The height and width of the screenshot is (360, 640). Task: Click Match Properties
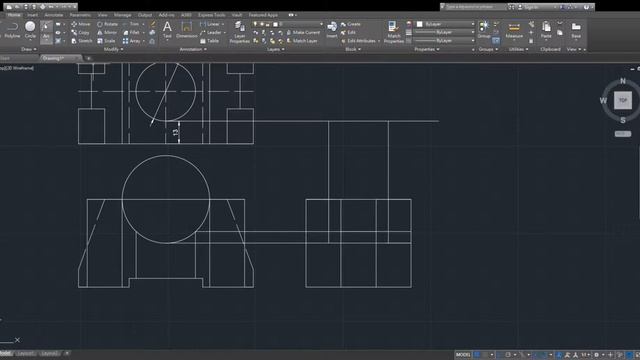click(393, 33)
